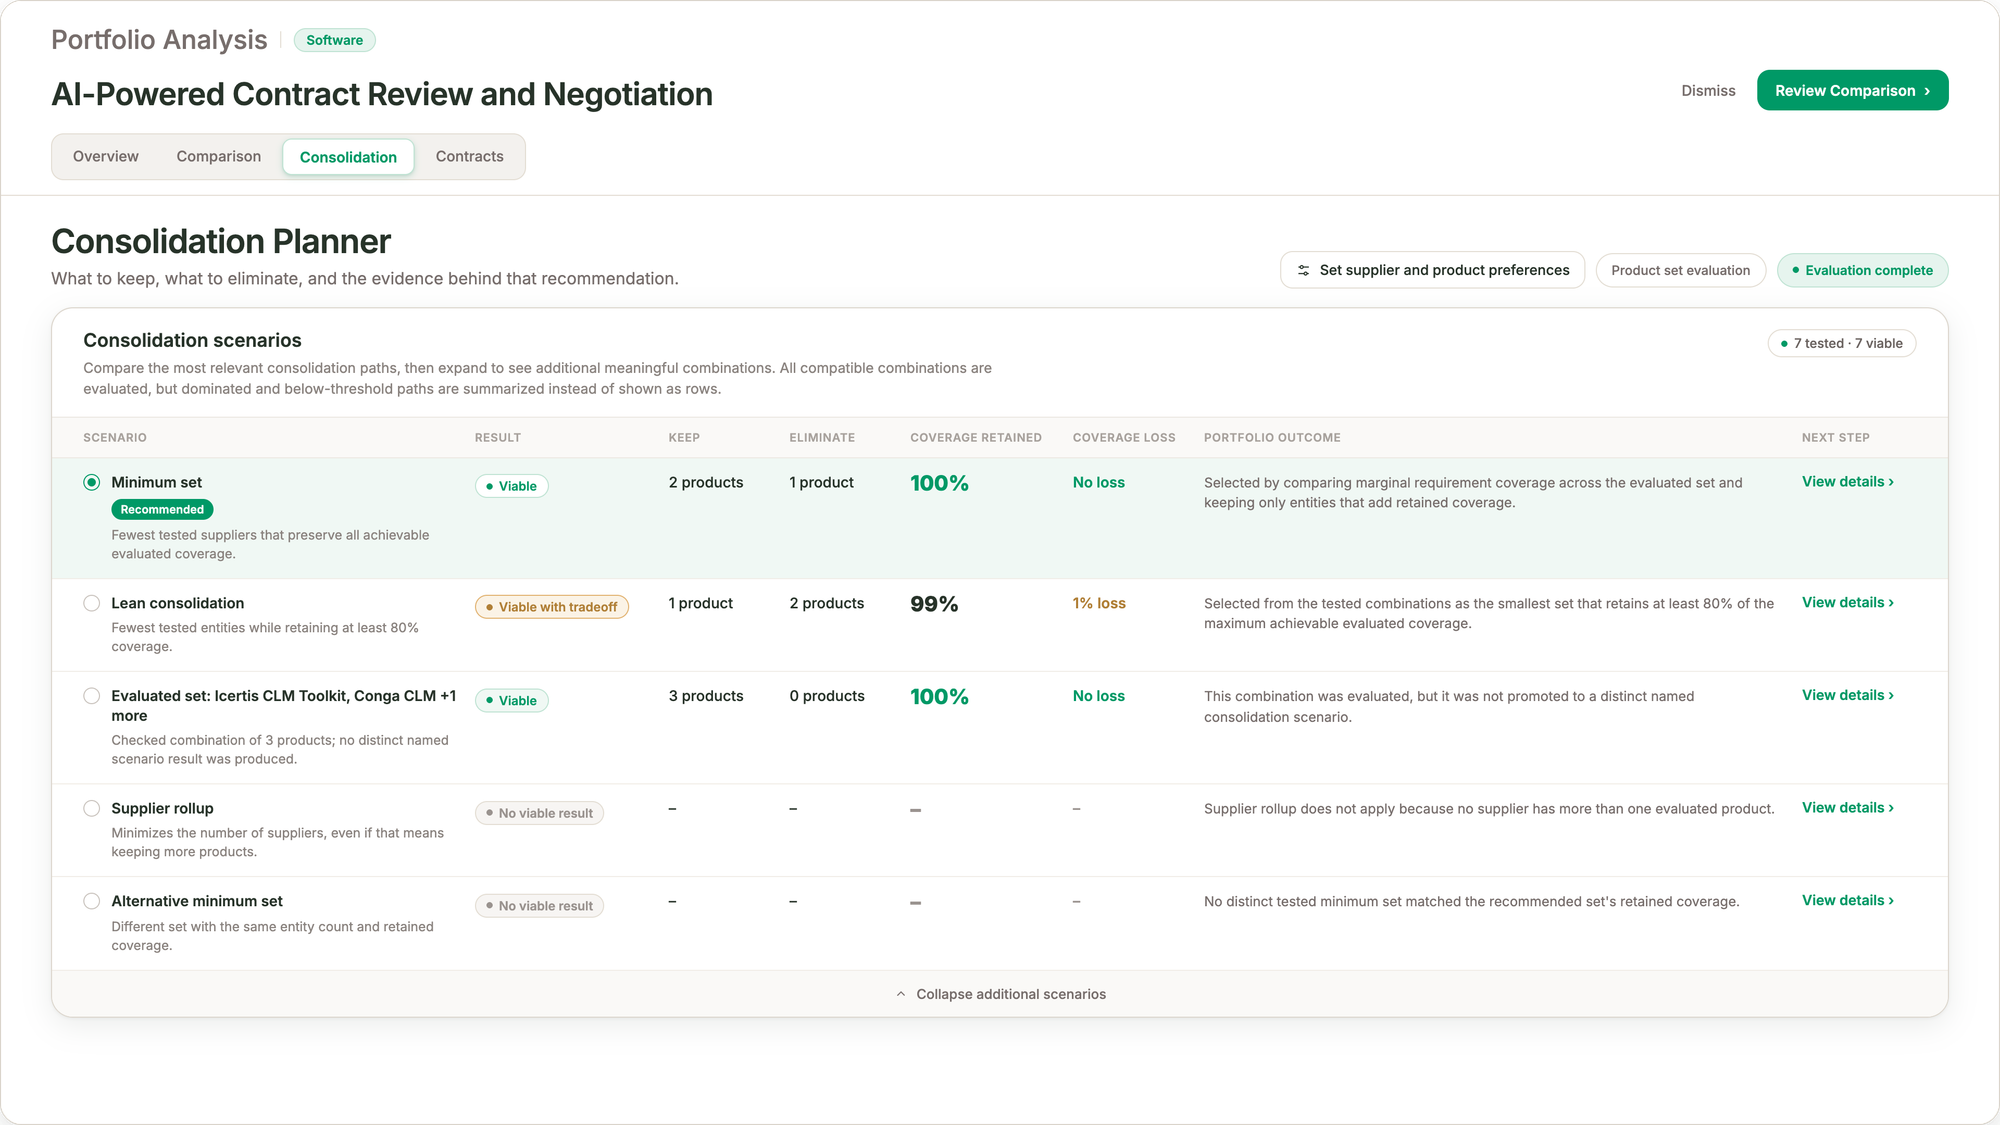The width and height of the screenshot is (2000, 1125).
Task: Click the Recommended badge under Minimum set
Action: point(162,509)
